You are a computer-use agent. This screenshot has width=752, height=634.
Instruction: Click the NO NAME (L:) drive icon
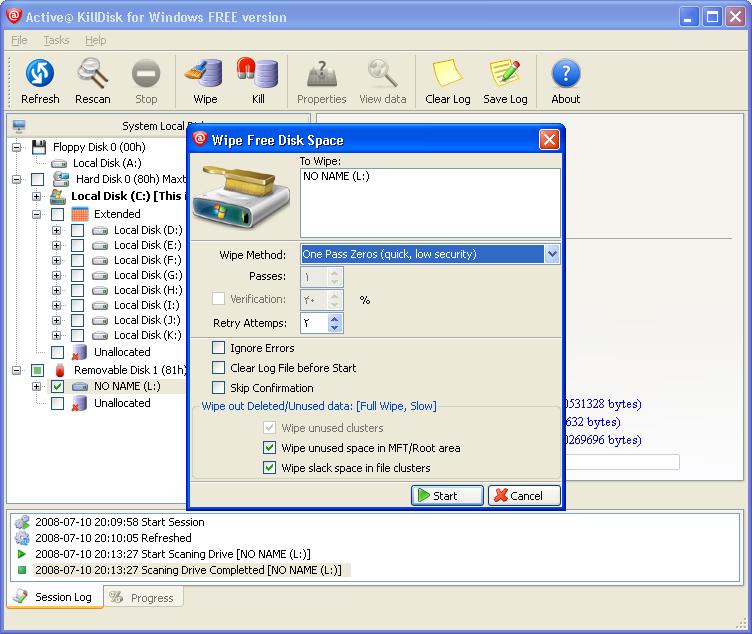80,386
